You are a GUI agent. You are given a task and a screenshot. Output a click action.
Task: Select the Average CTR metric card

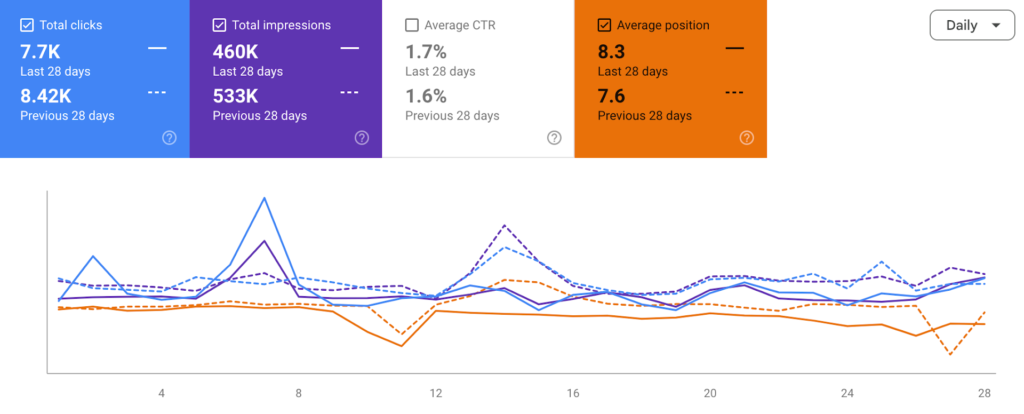[x=478, y=79]
